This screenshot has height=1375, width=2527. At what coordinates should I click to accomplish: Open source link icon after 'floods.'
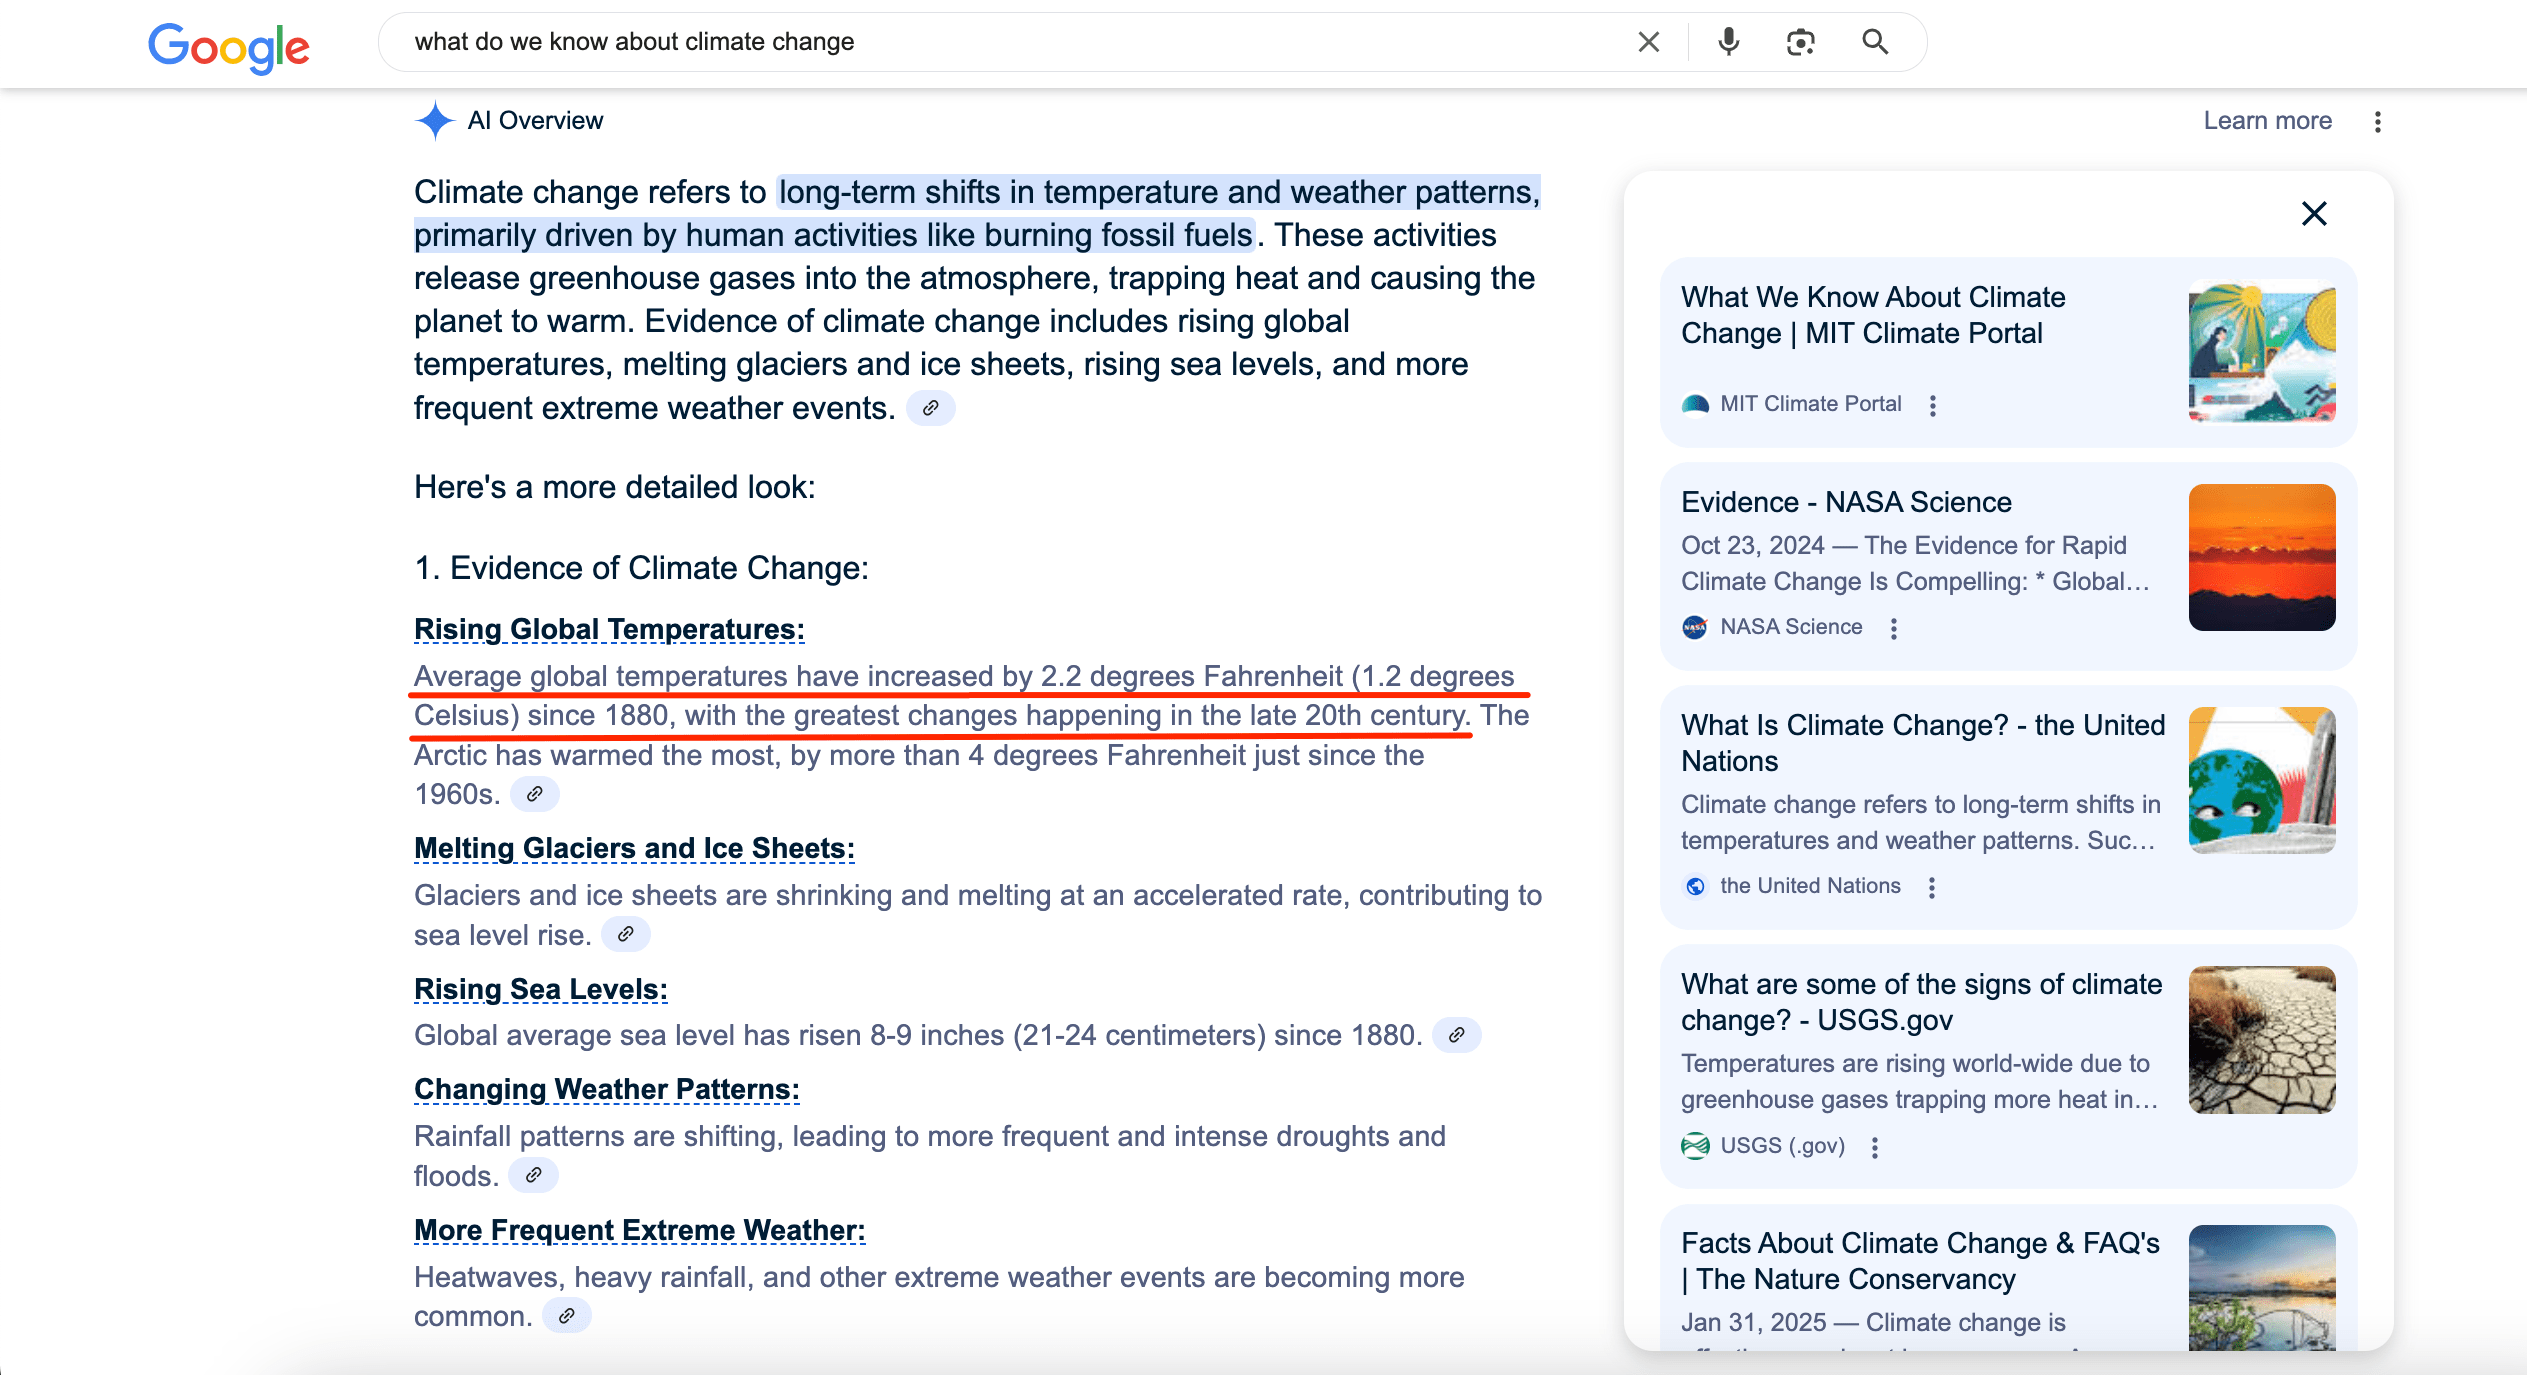click(534, 1175)
